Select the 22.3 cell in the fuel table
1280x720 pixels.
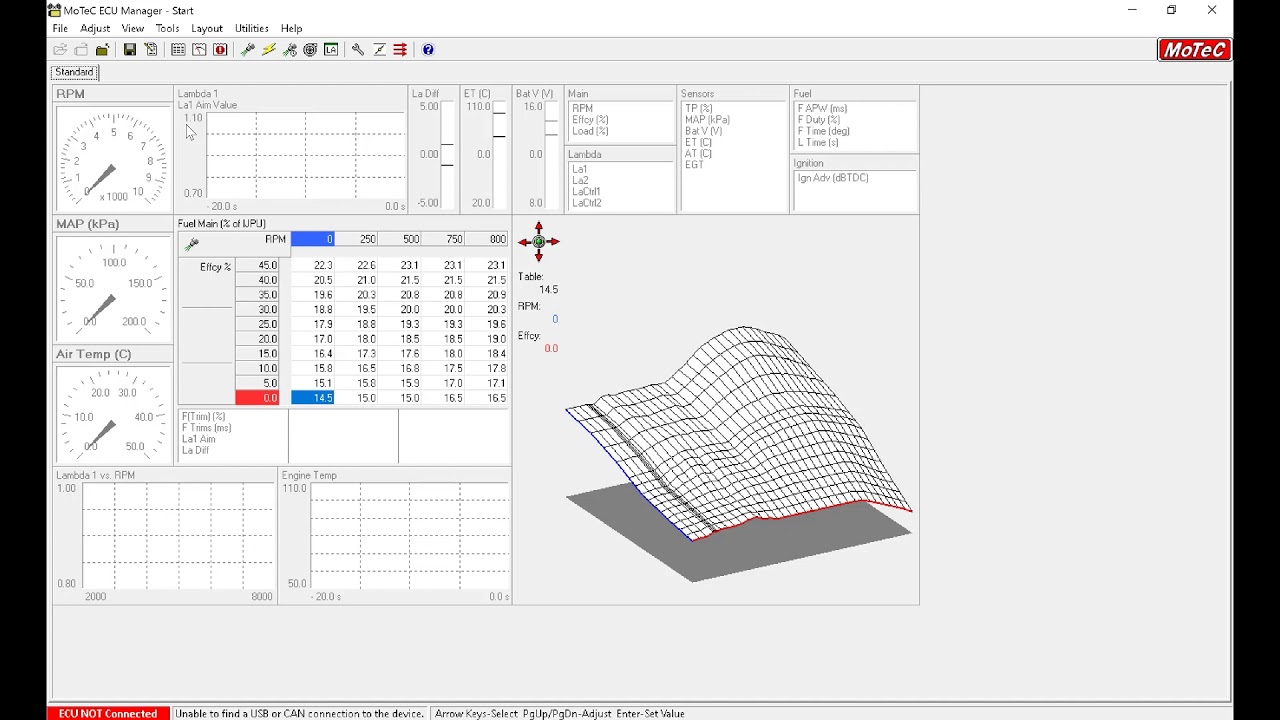click(x=312, y=265)
